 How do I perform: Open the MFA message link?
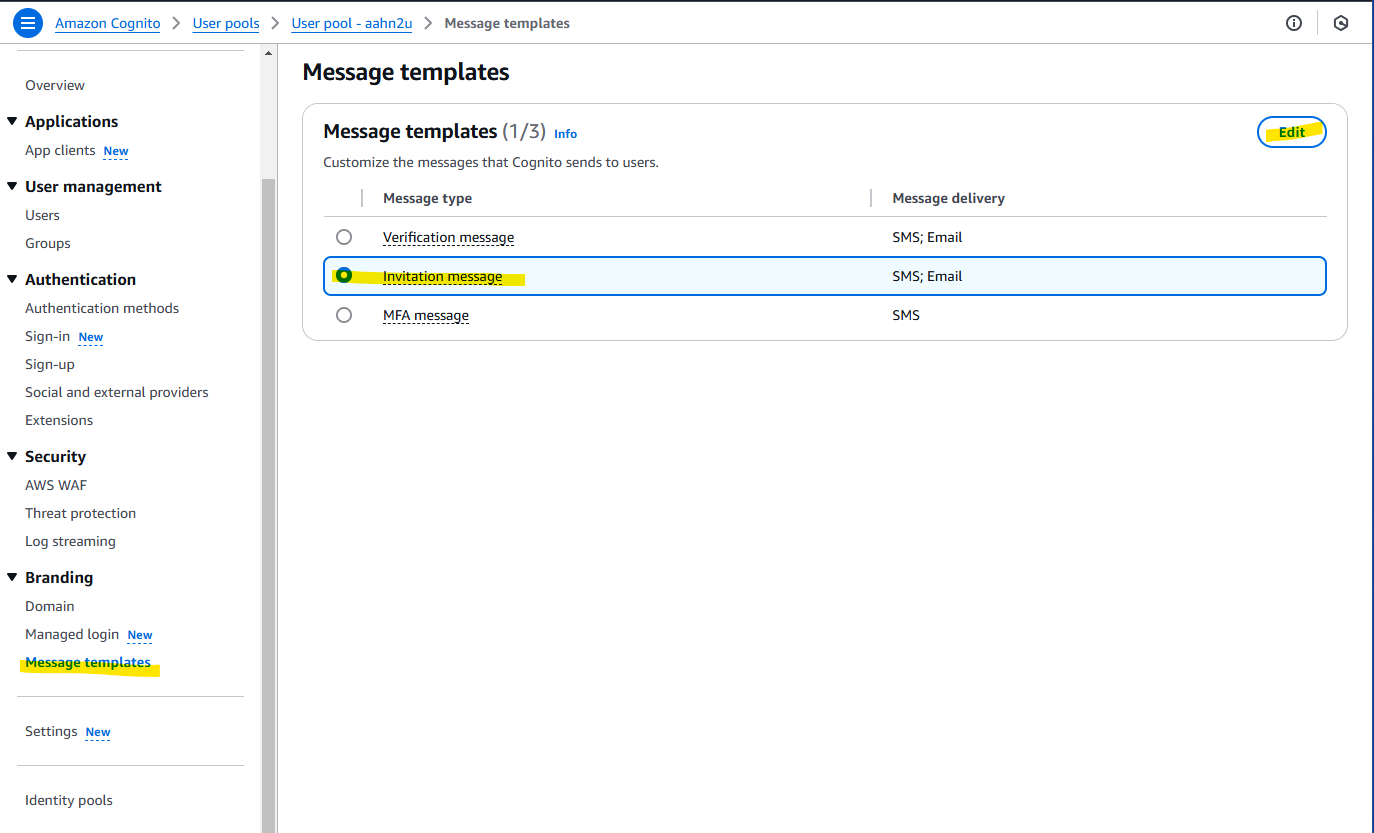(x=426, y=315)
